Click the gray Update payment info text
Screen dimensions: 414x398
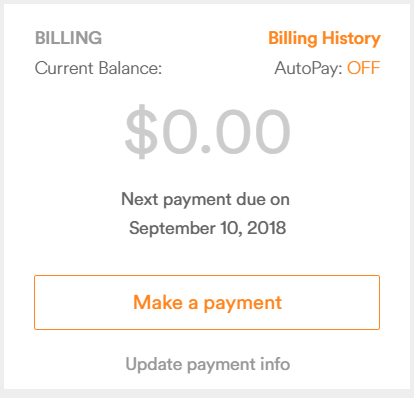207,364
